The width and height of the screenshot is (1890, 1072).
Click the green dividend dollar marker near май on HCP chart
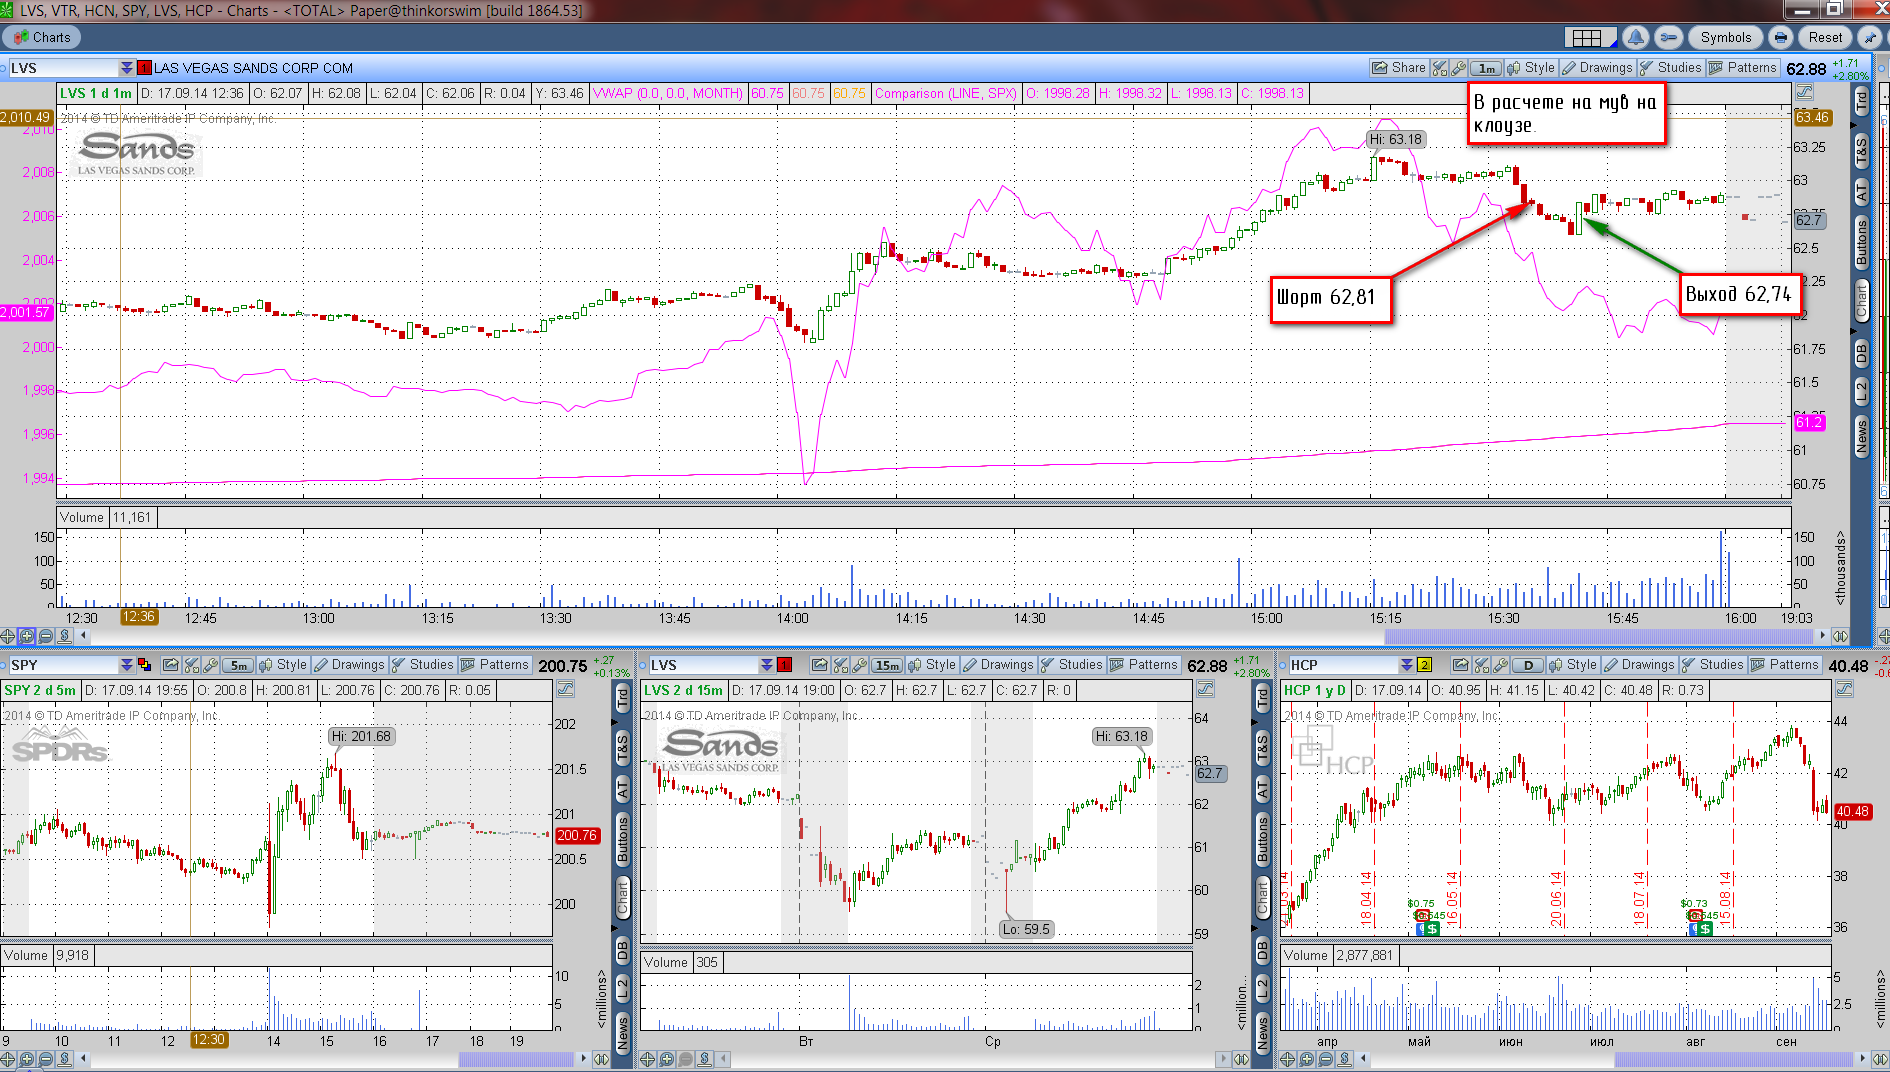tap(1432, 929)
